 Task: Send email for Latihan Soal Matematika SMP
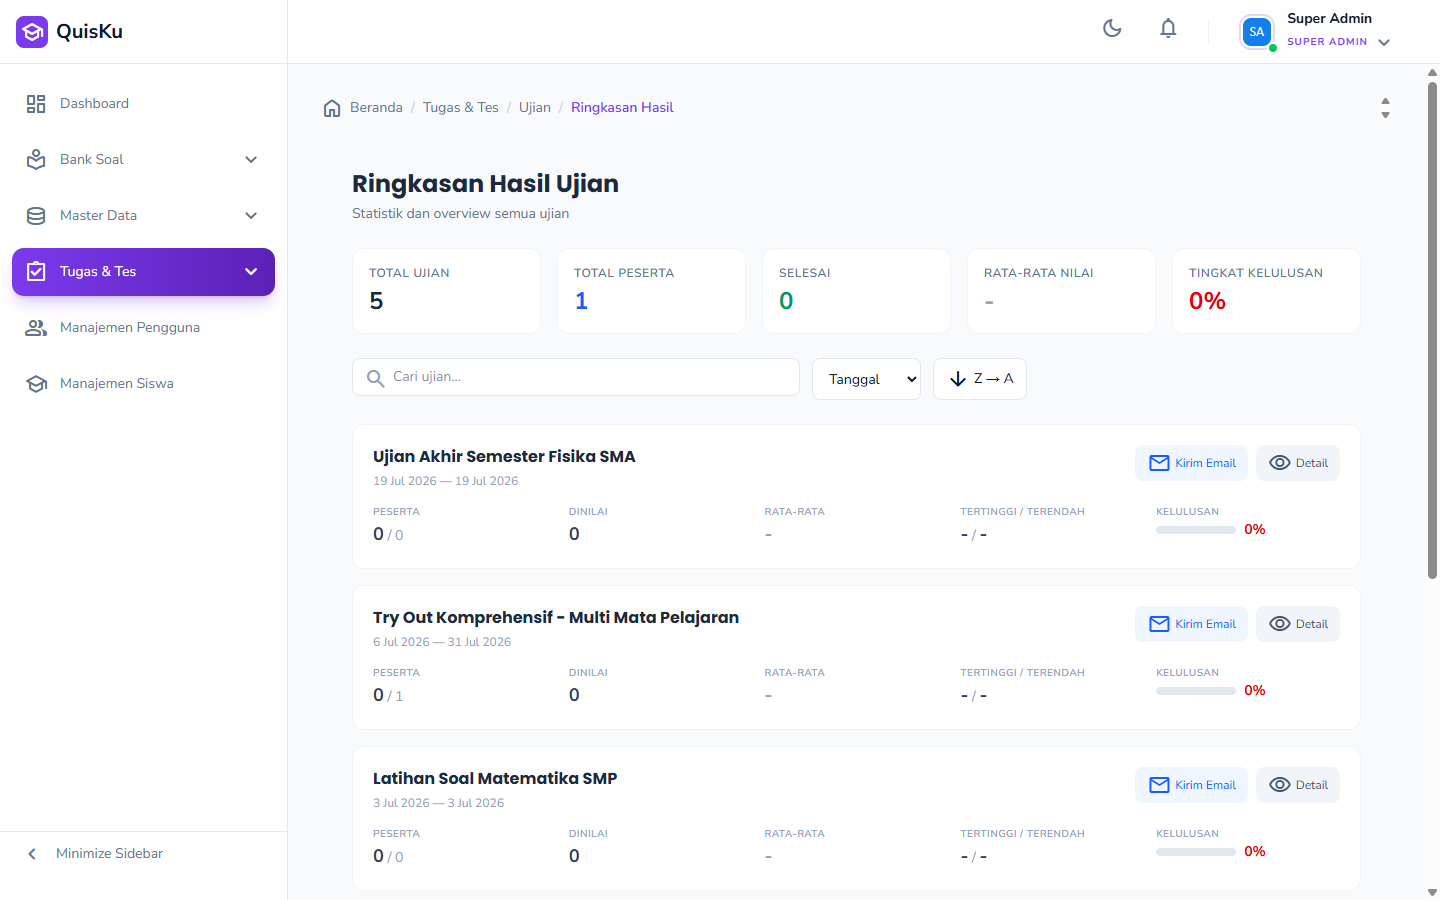(x=1191, y=785)
